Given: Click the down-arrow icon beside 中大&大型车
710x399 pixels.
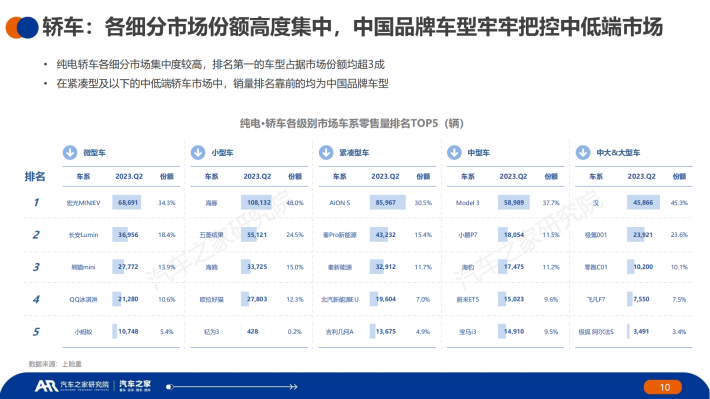Looking at the screenshot, I should click(x=583, y=153).
